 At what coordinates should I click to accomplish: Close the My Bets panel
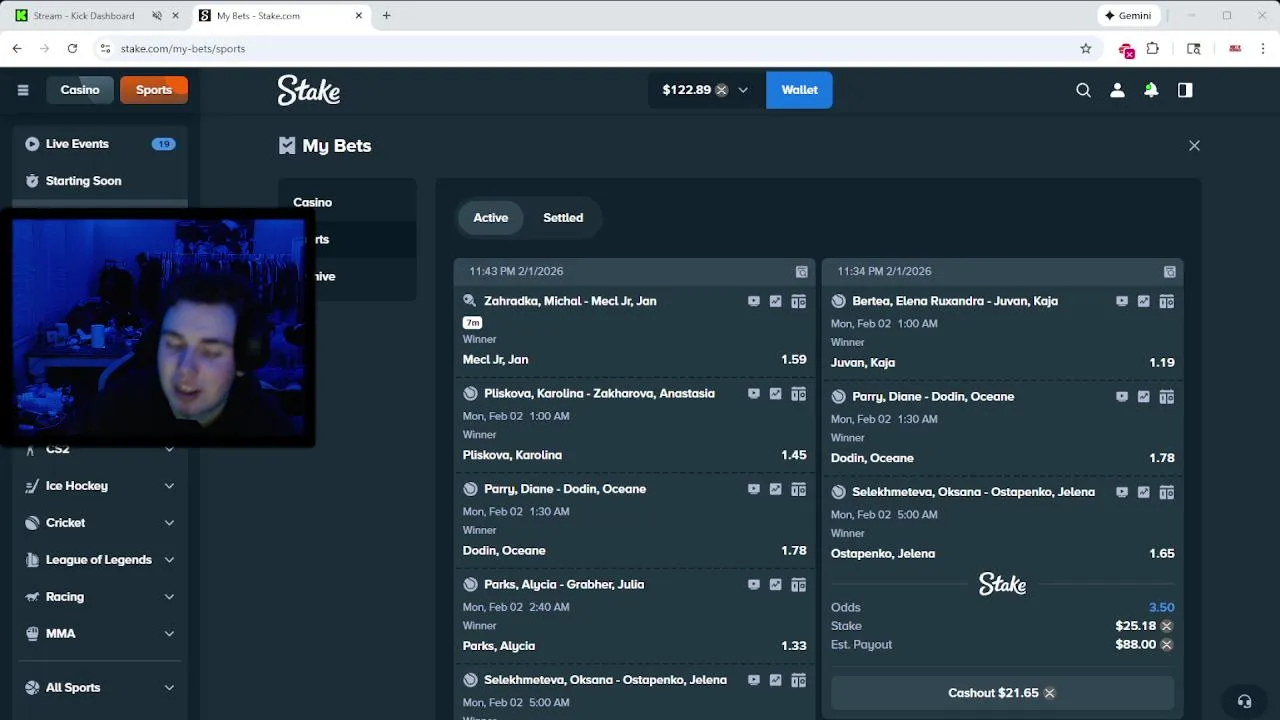1194,146
